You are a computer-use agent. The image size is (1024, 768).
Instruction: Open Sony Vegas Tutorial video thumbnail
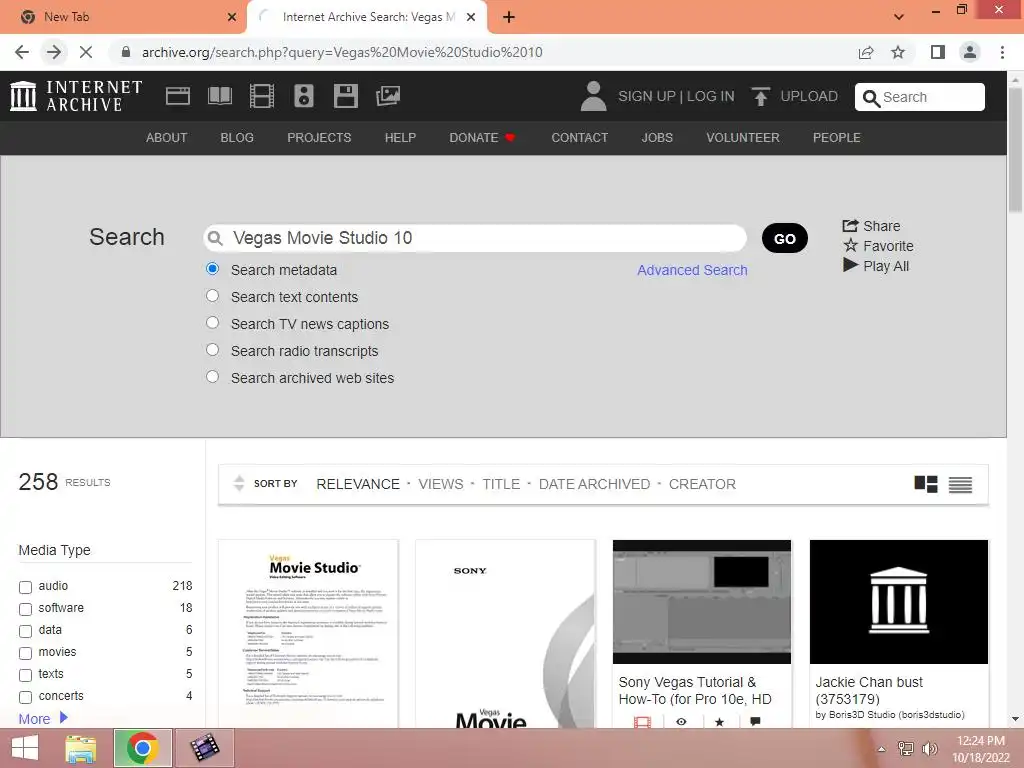pyautogui.click(x=701, y=601)
